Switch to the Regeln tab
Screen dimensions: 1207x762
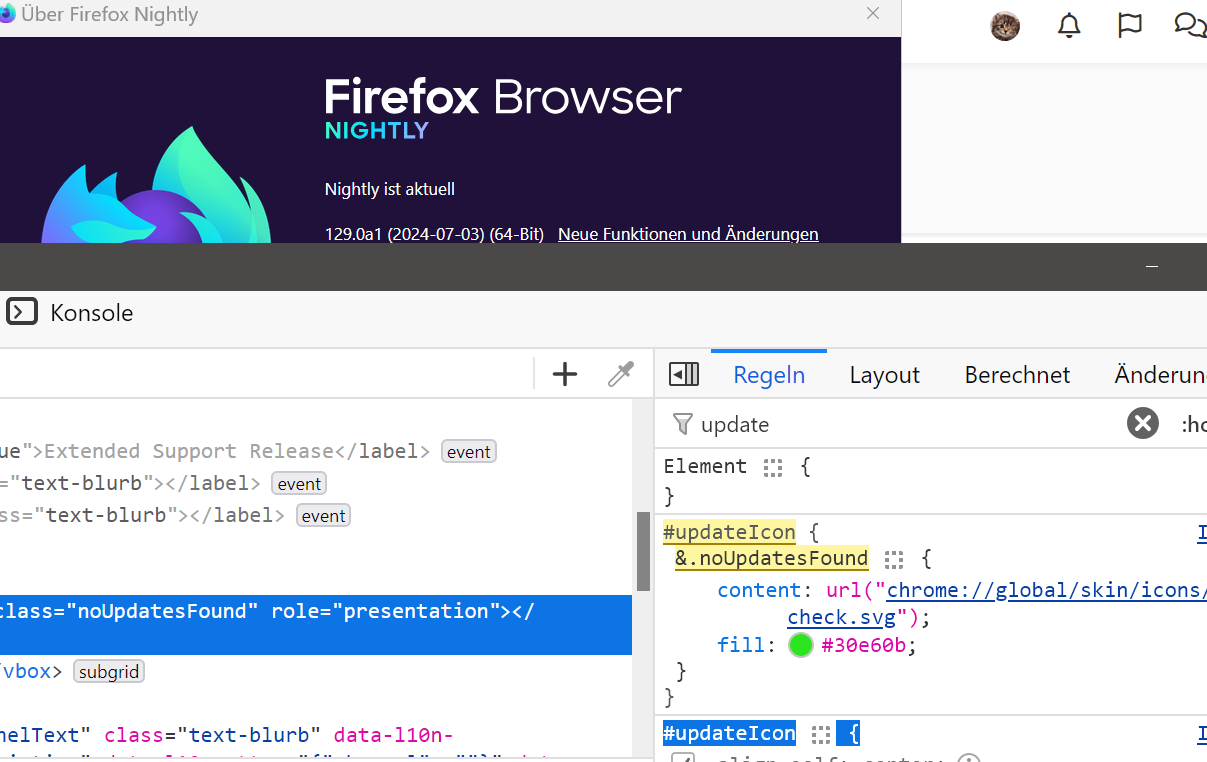click(x=769, y=375)
